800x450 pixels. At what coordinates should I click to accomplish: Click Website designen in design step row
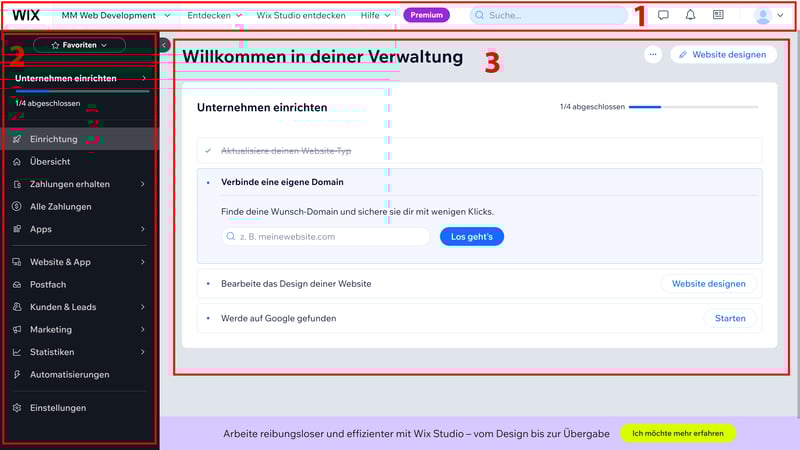708,284
